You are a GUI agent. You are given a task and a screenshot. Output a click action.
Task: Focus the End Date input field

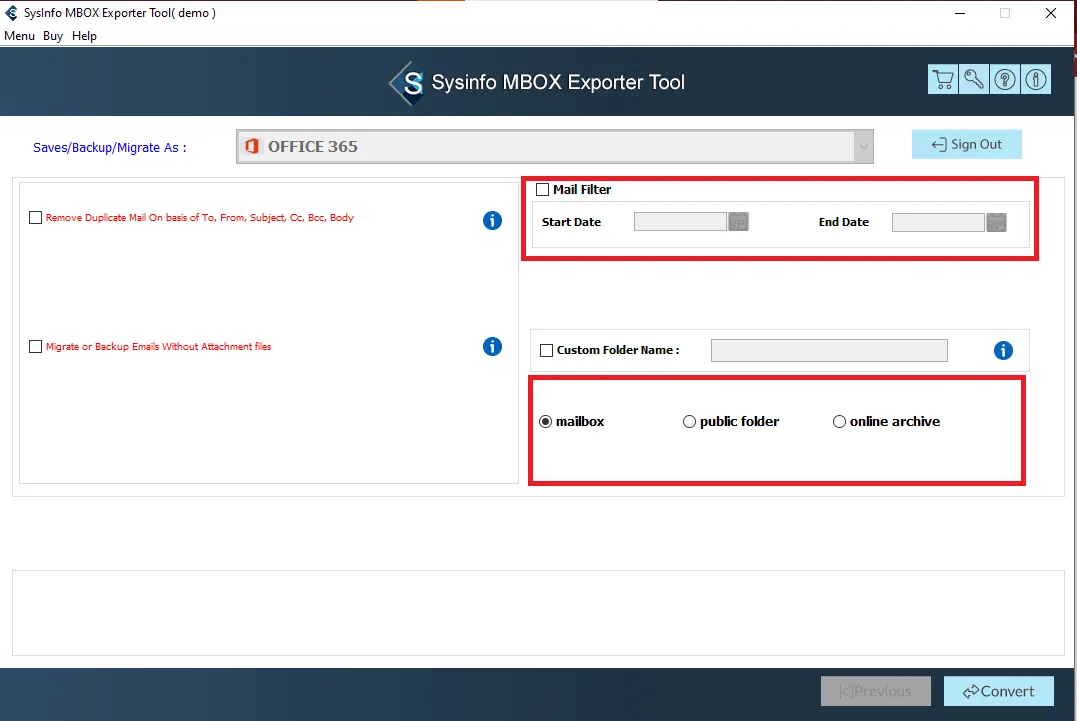point(938,222)
